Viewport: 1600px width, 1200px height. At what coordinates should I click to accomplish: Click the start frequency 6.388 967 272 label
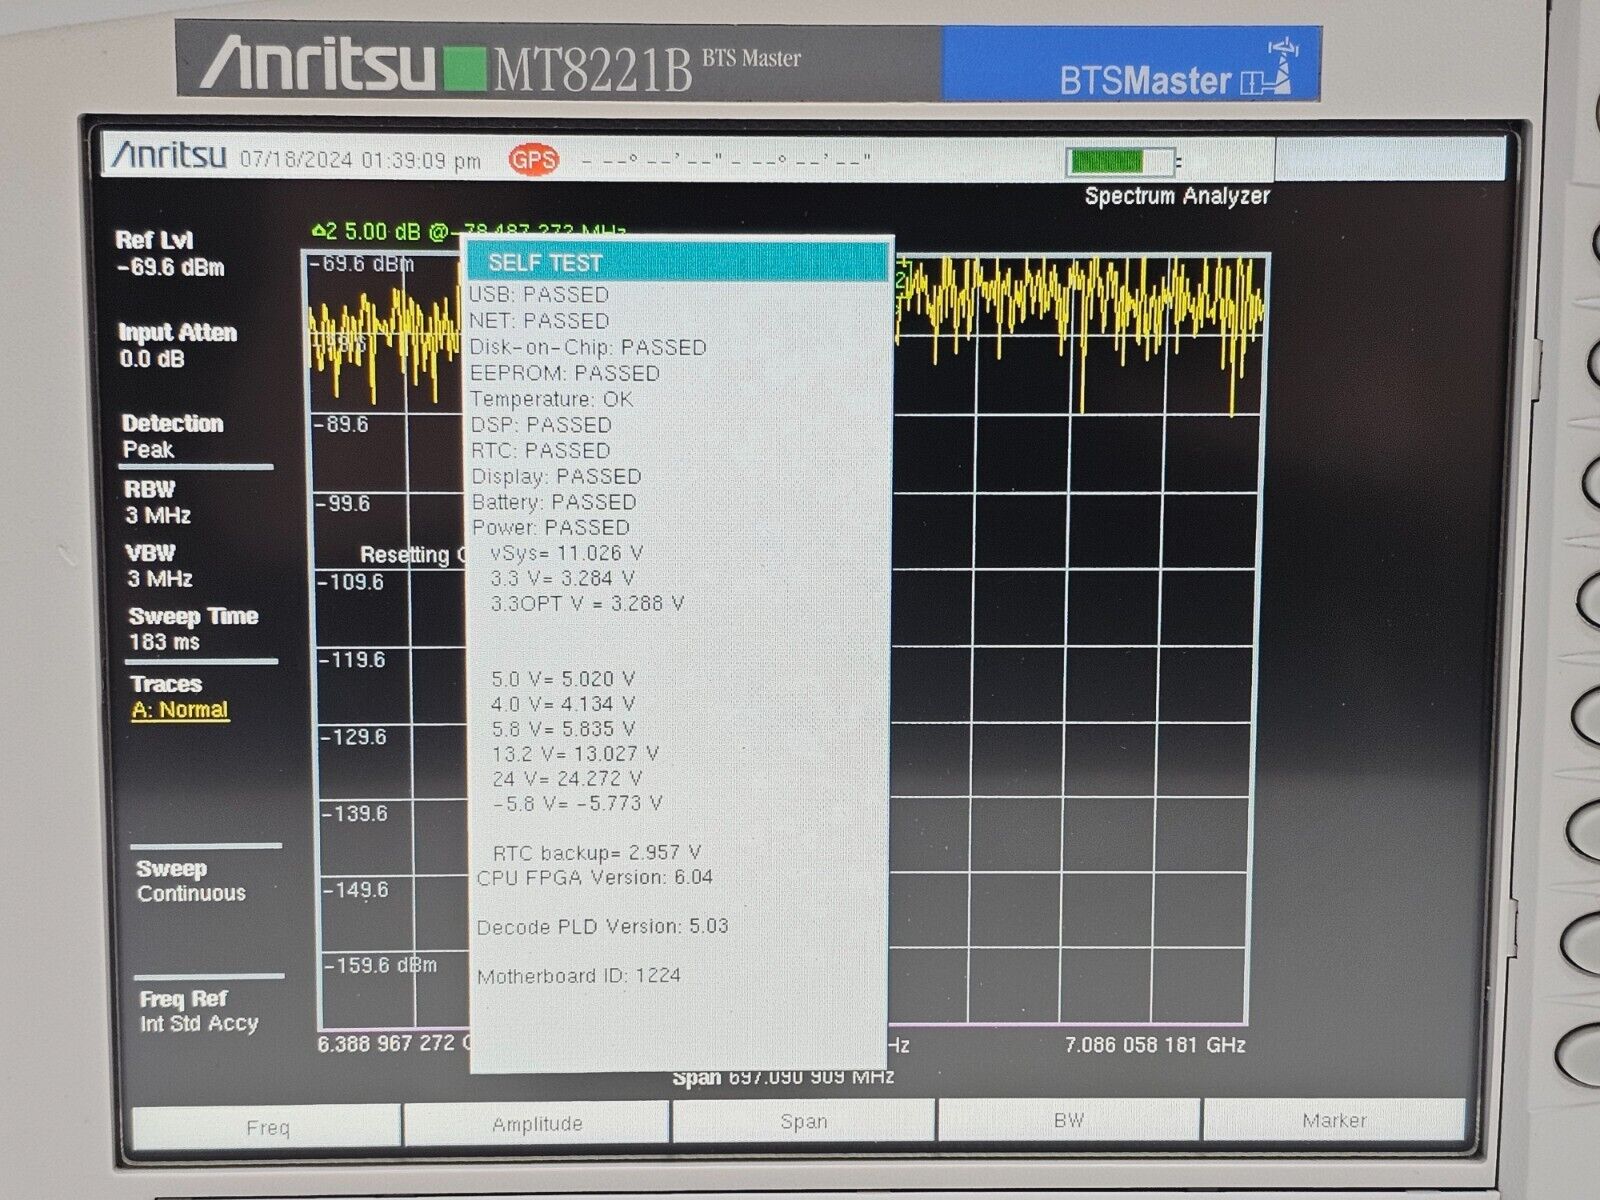tap(393, 1044)
